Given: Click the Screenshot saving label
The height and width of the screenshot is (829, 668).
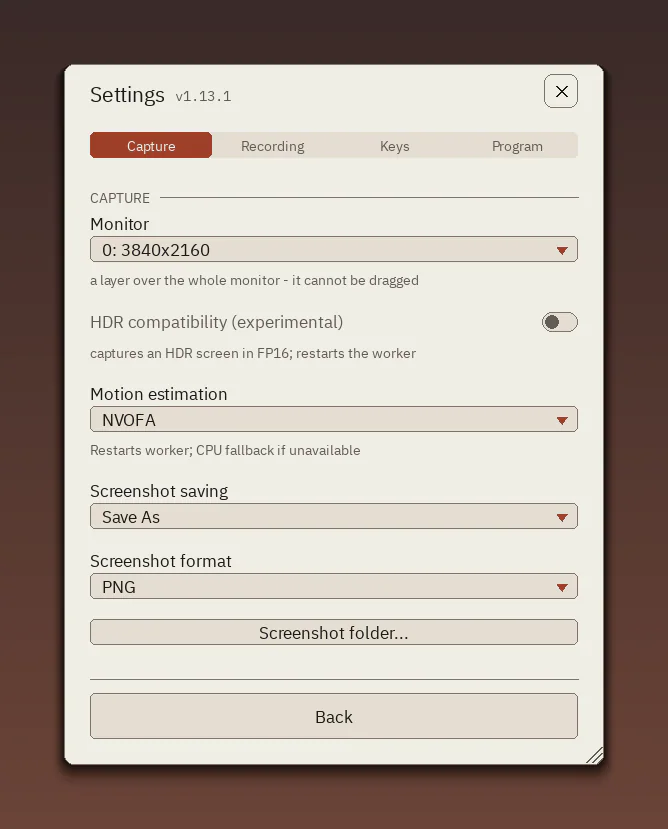Looking at the screenshot, I should point(159,491).
